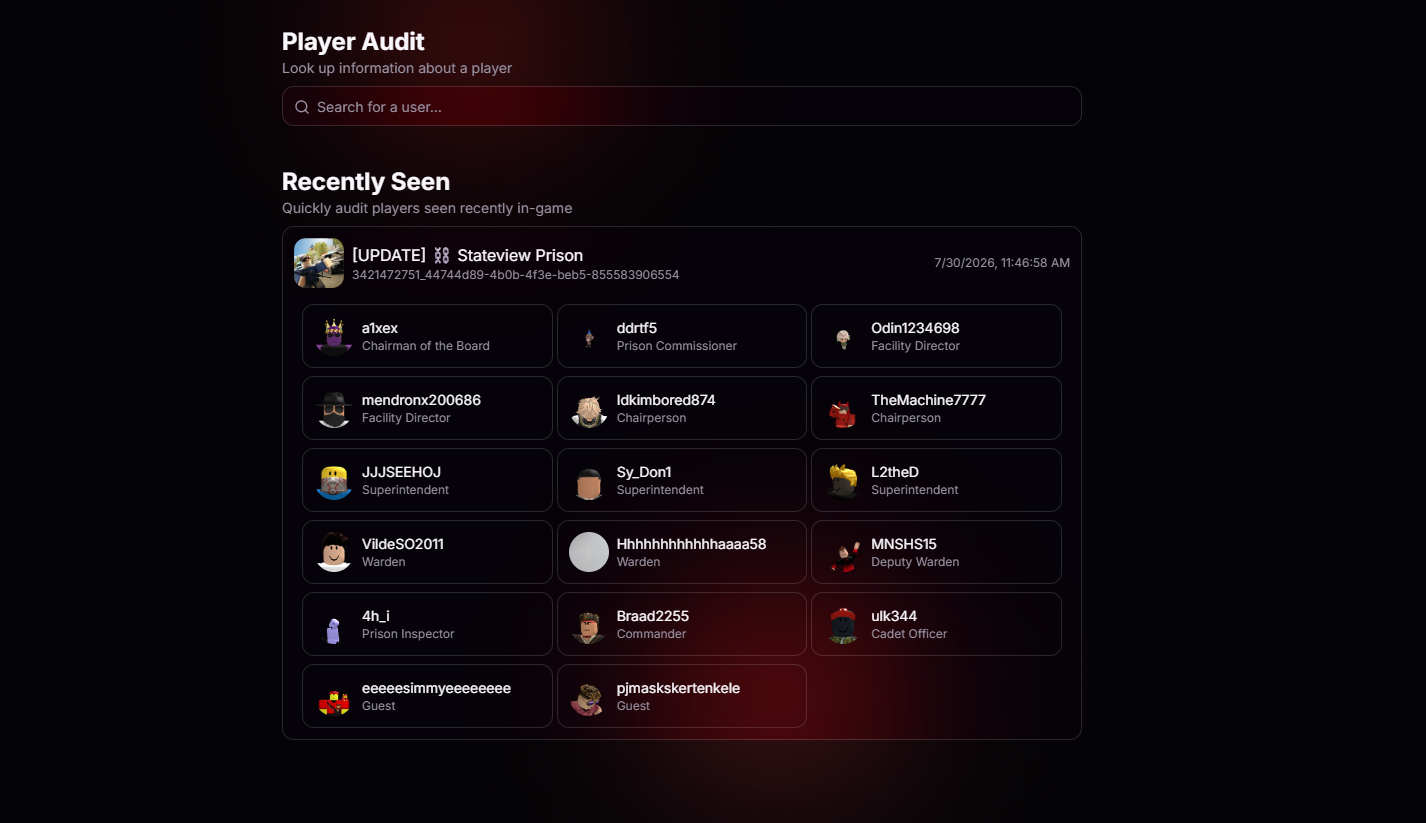Click ldkimbored874's avatar image
This screenshot has width=1426, height=823.
tap(589, 408)
